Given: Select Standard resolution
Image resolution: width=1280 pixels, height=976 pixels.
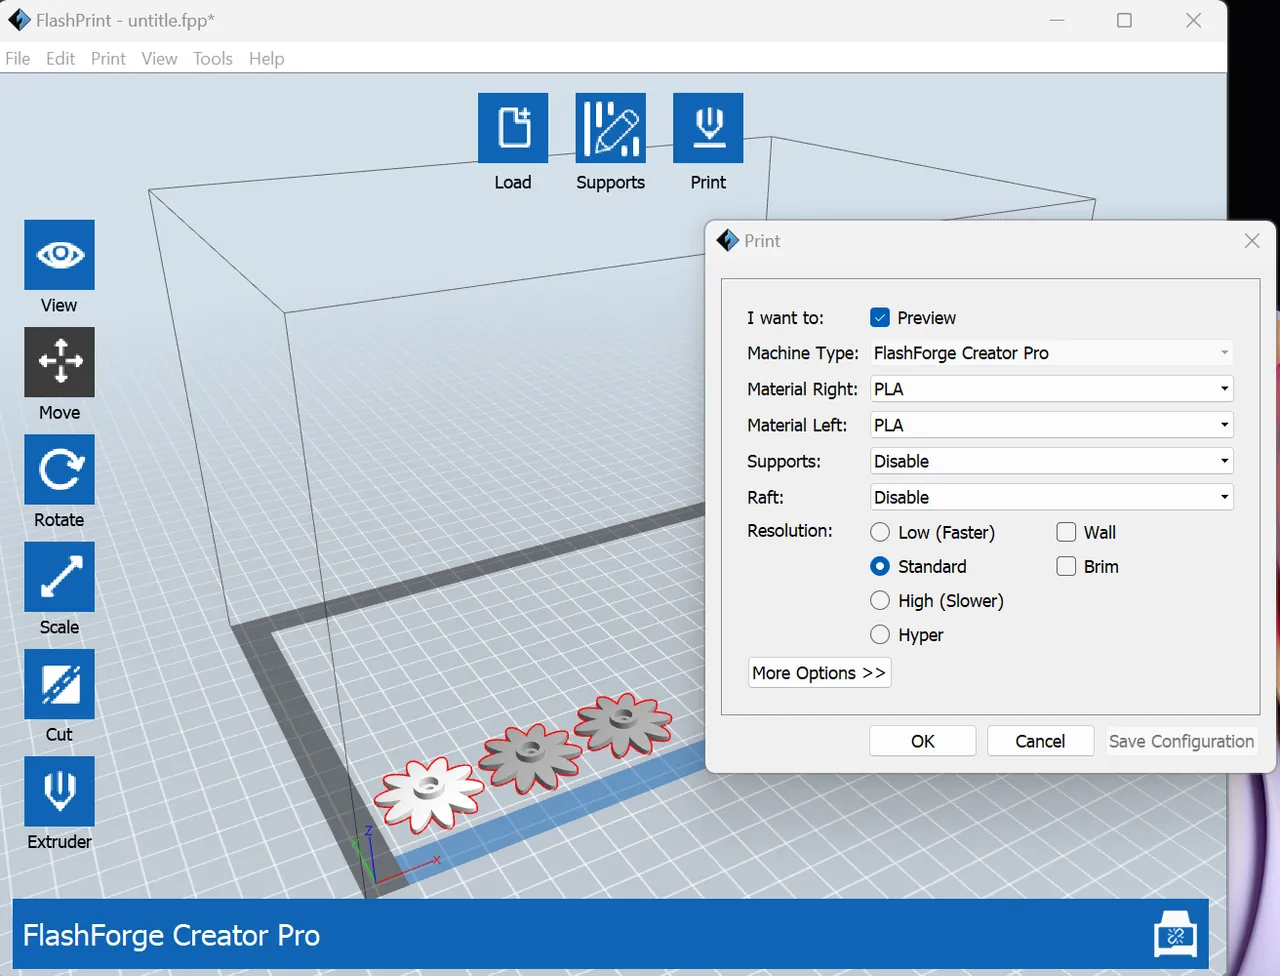Looking at the screenshot, I should tap(880, 566).
